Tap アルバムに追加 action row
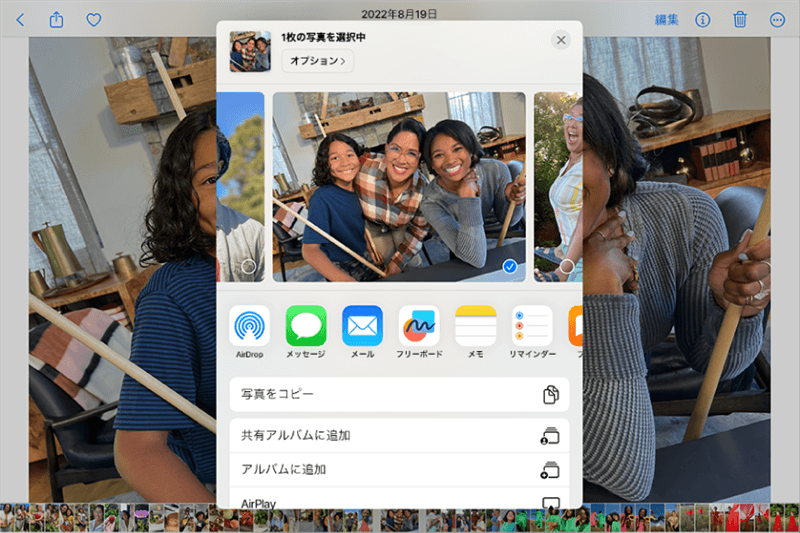 pos(399,470)
